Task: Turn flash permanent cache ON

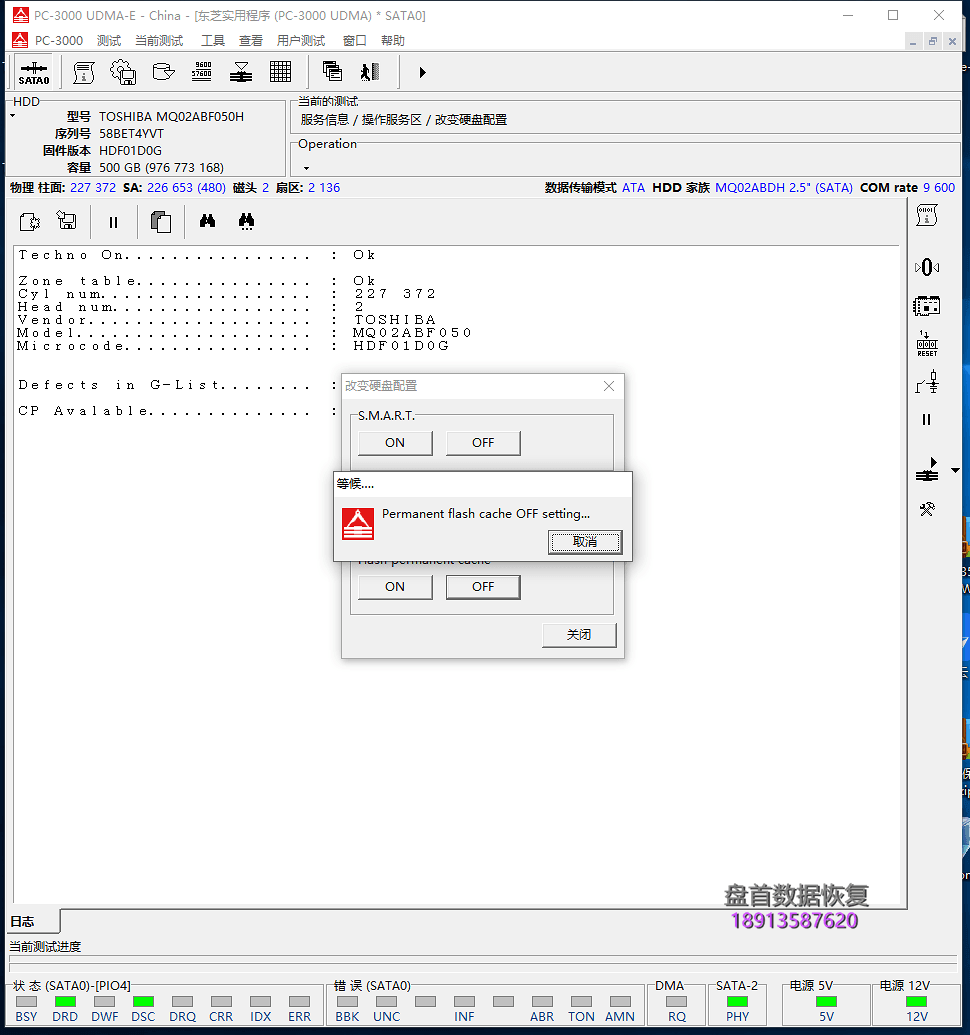Action: [395, 587]
